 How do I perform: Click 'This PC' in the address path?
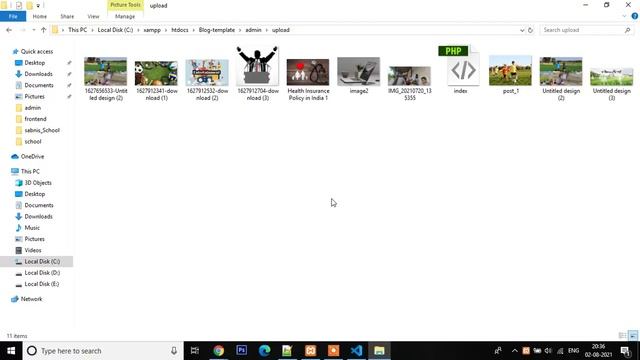click(77, 30)
